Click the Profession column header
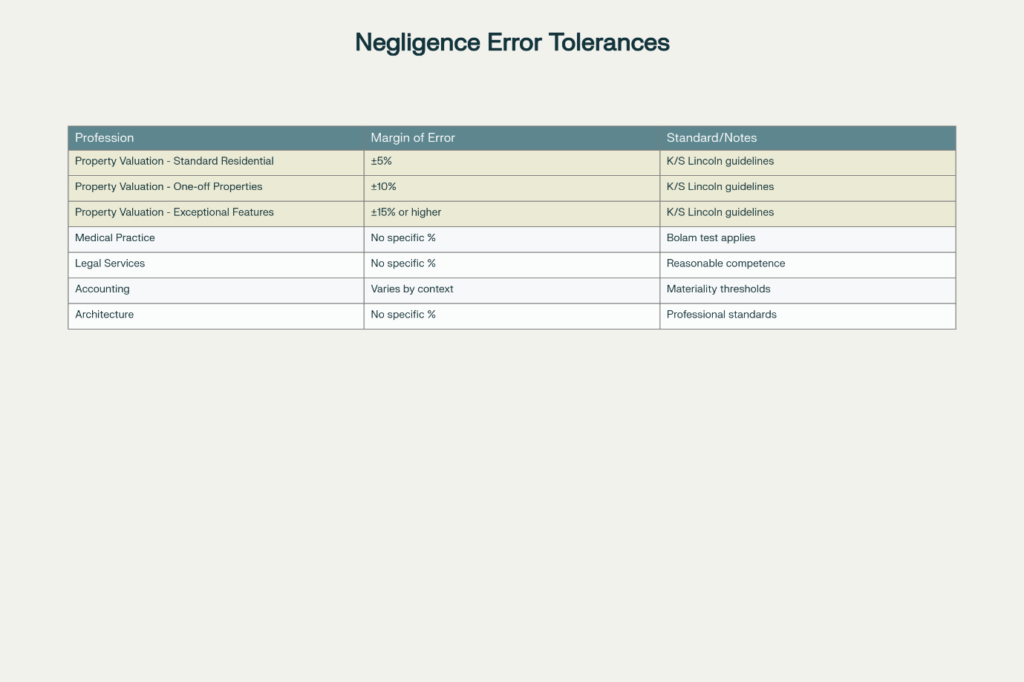The height and width of the screenshot is (682, 1024). 104,138
